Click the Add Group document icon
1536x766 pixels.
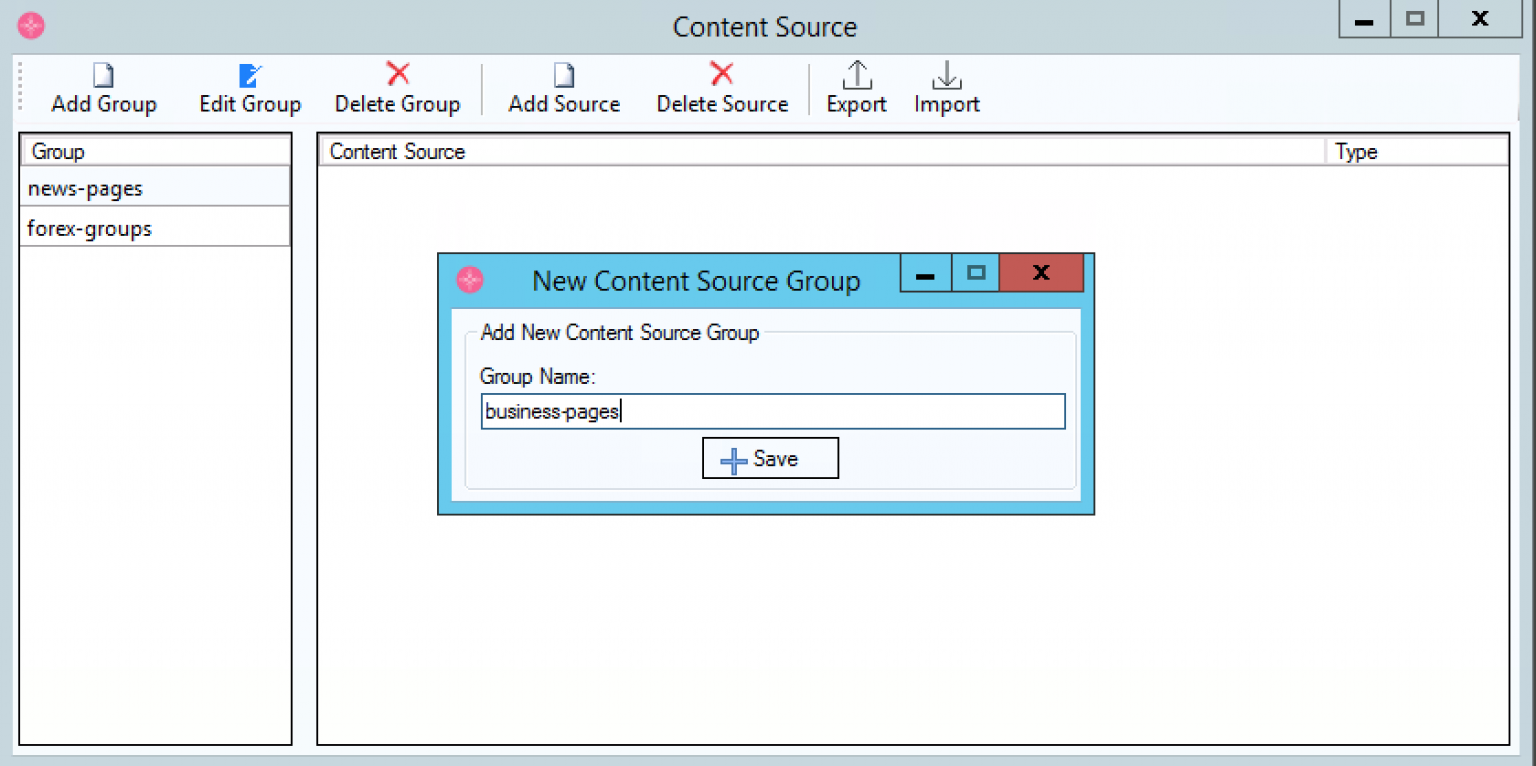pyautogui.click(x=102, y=74)
